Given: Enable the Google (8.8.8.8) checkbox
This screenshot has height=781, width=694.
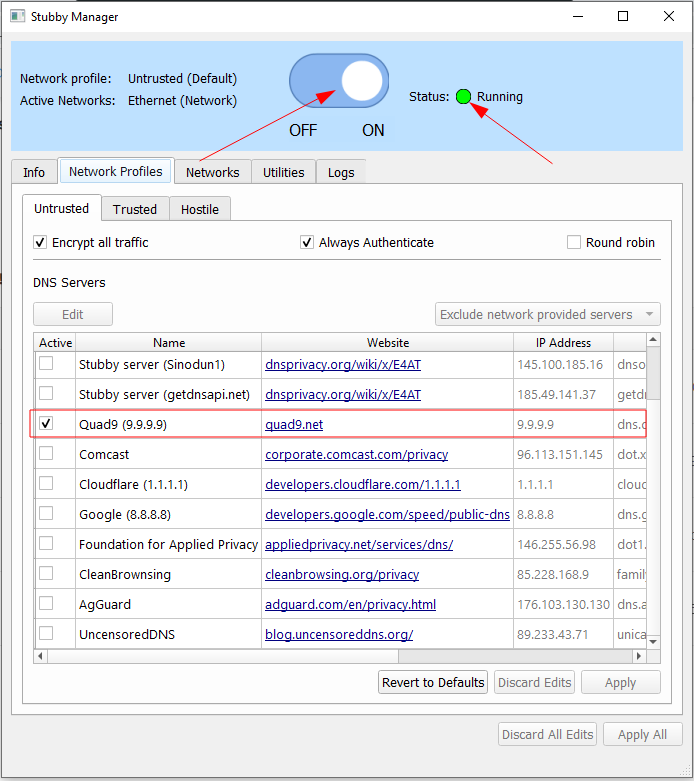Looking at the screenshot, I should [x=46, y=513].
